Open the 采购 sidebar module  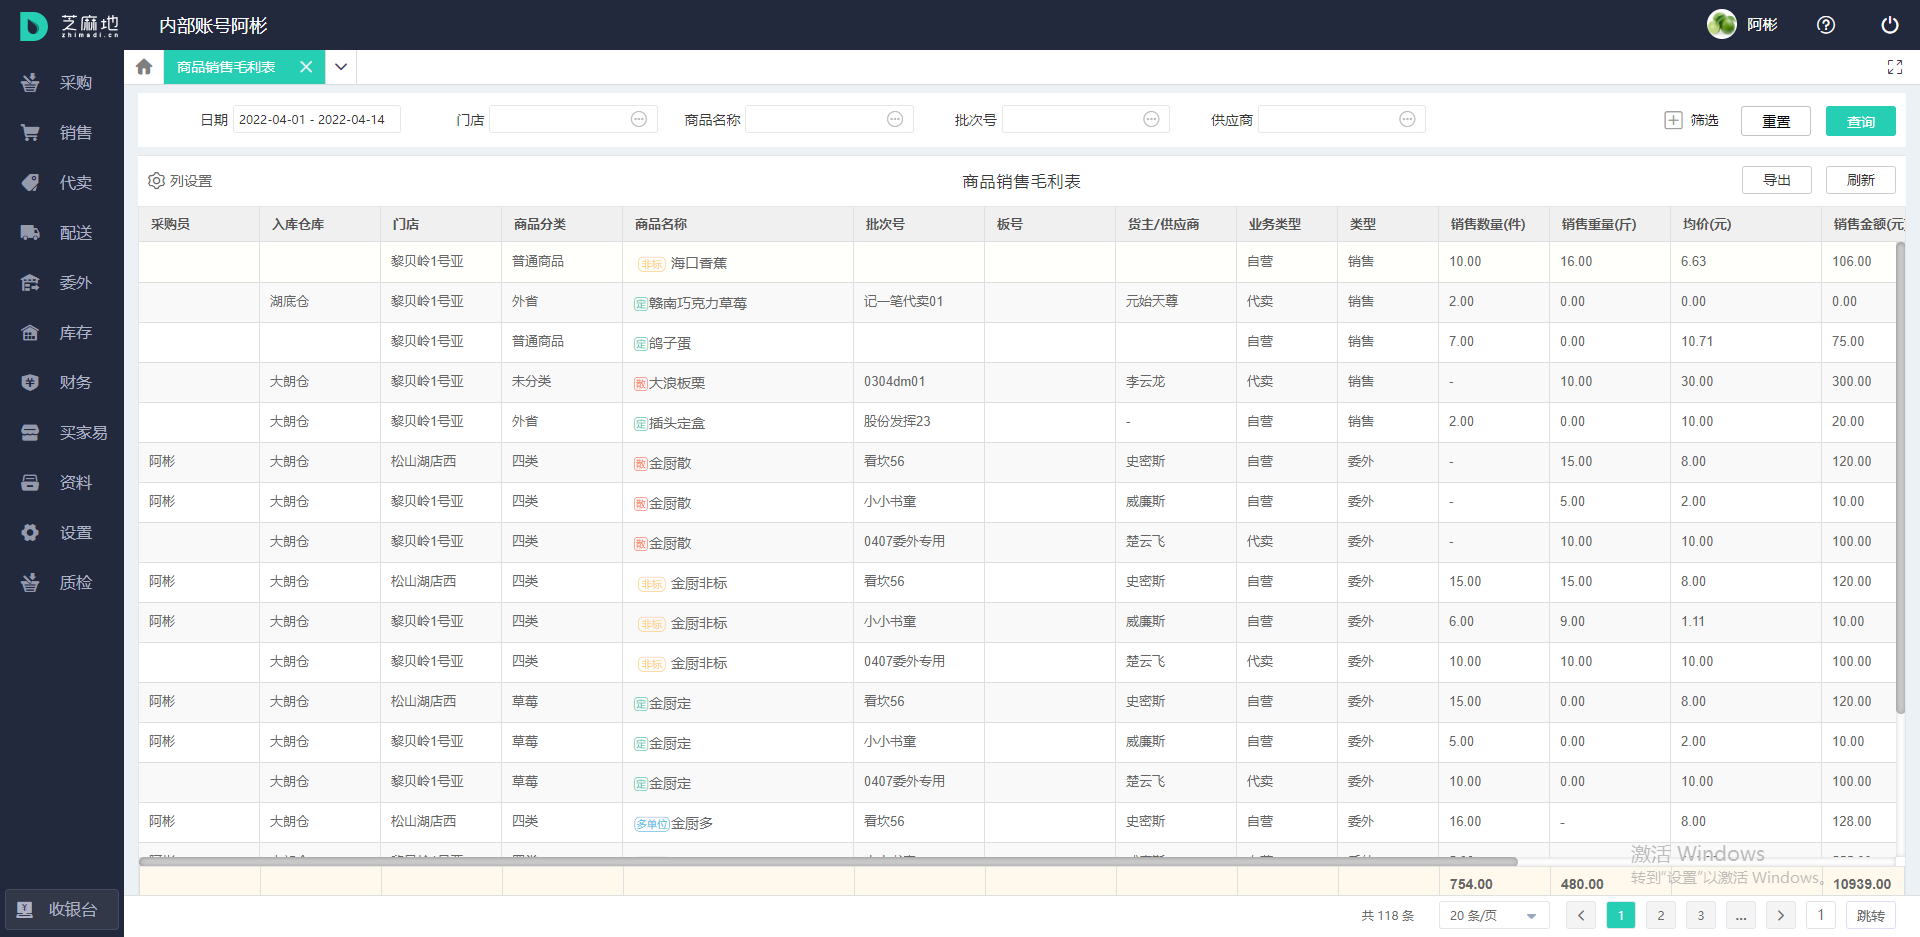[x=62, y=83]
